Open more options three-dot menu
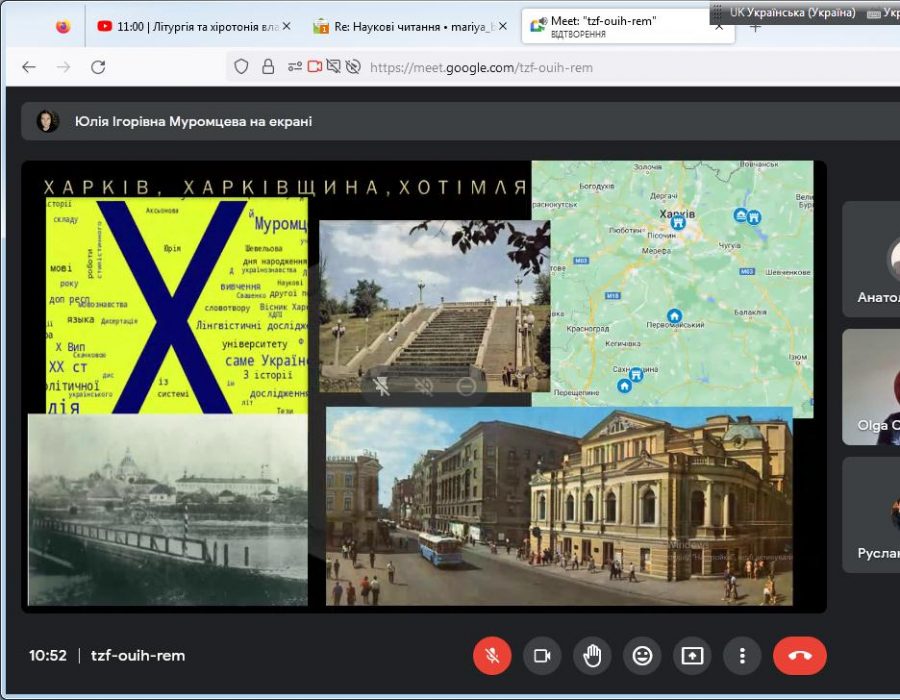Screen dimensions: 900x700 coord(742,656)
